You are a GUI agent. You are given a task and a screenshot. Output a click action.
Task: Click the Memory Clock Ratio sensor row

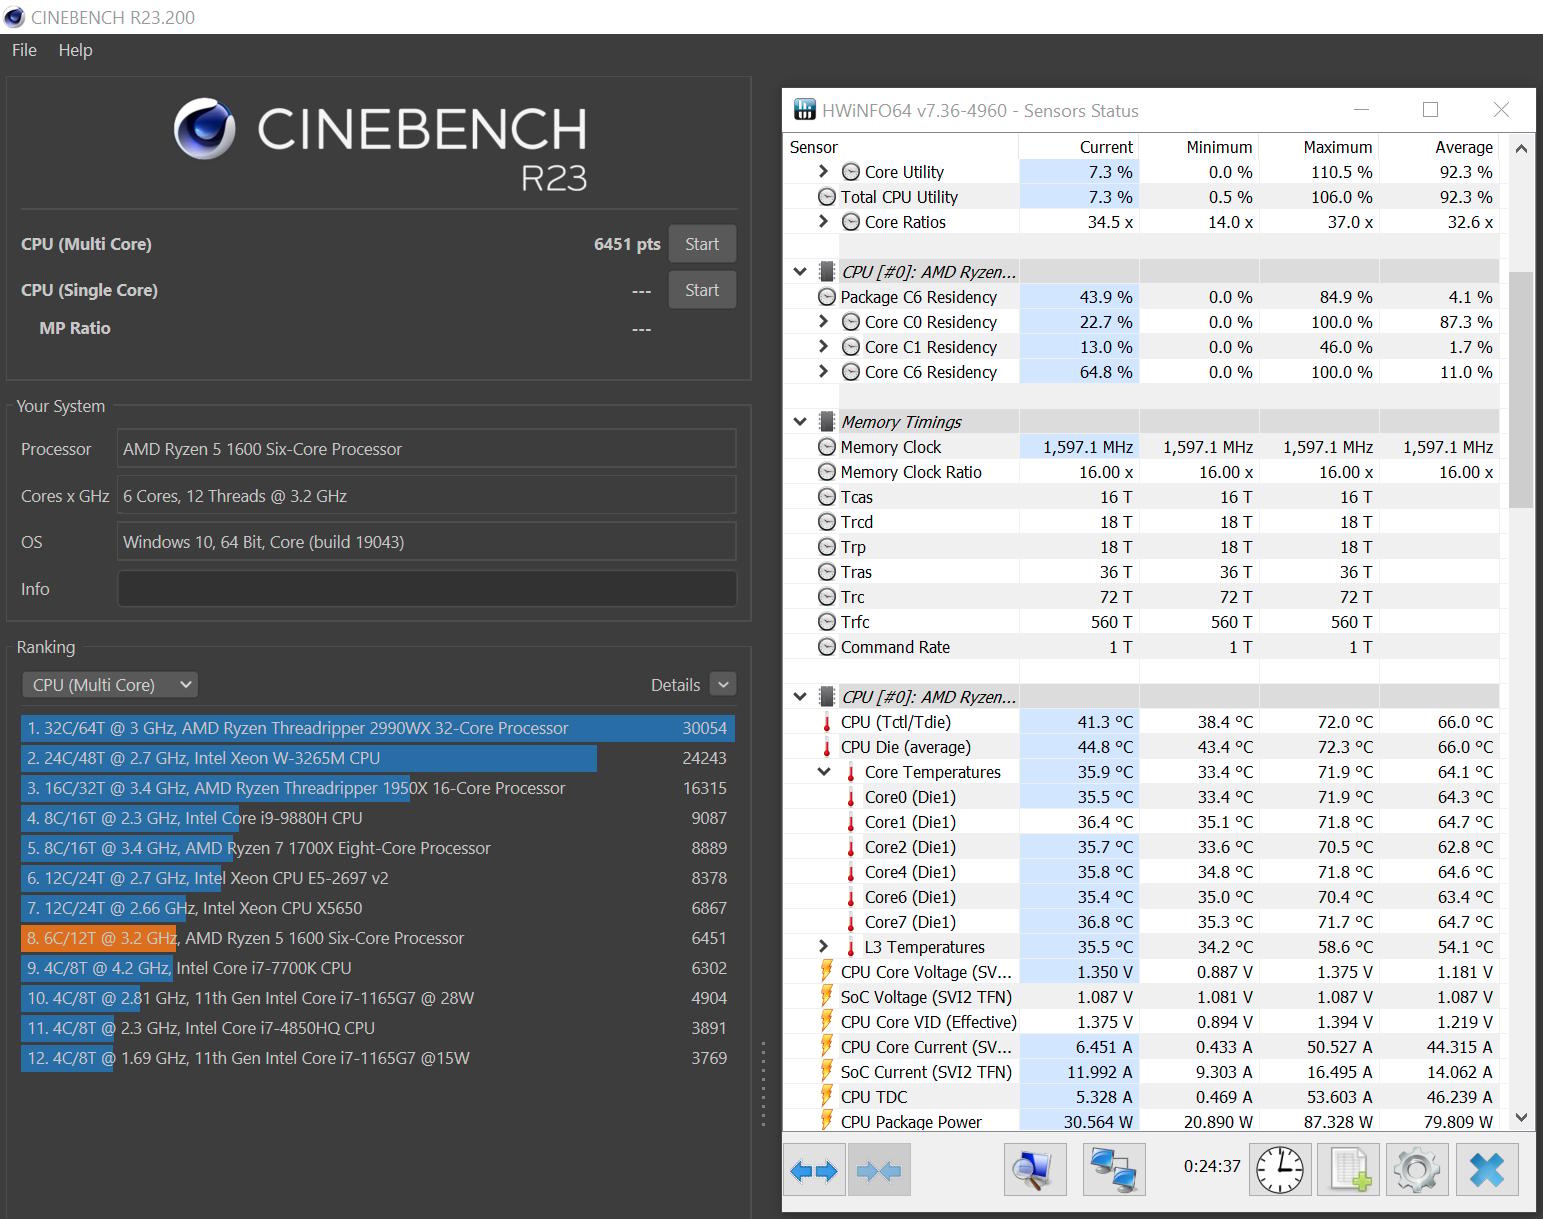point(1143,472)
